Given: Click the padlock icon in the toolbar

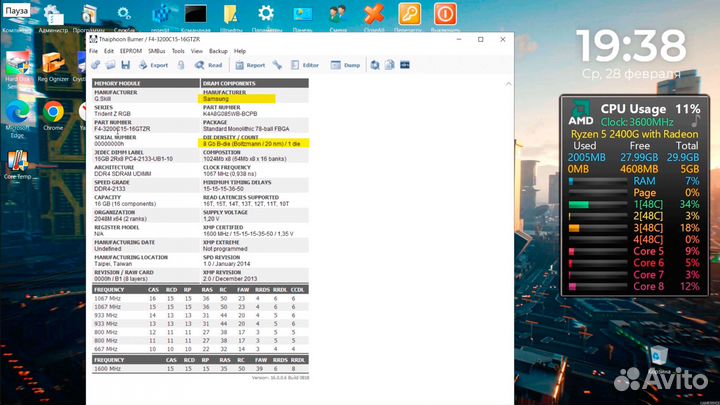Looking at the screenshot, I should (181, 65).
